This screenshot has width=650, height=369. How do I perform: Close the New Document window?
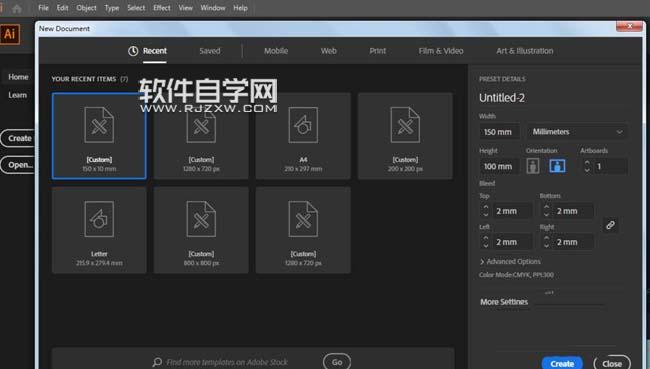(629, 26)
